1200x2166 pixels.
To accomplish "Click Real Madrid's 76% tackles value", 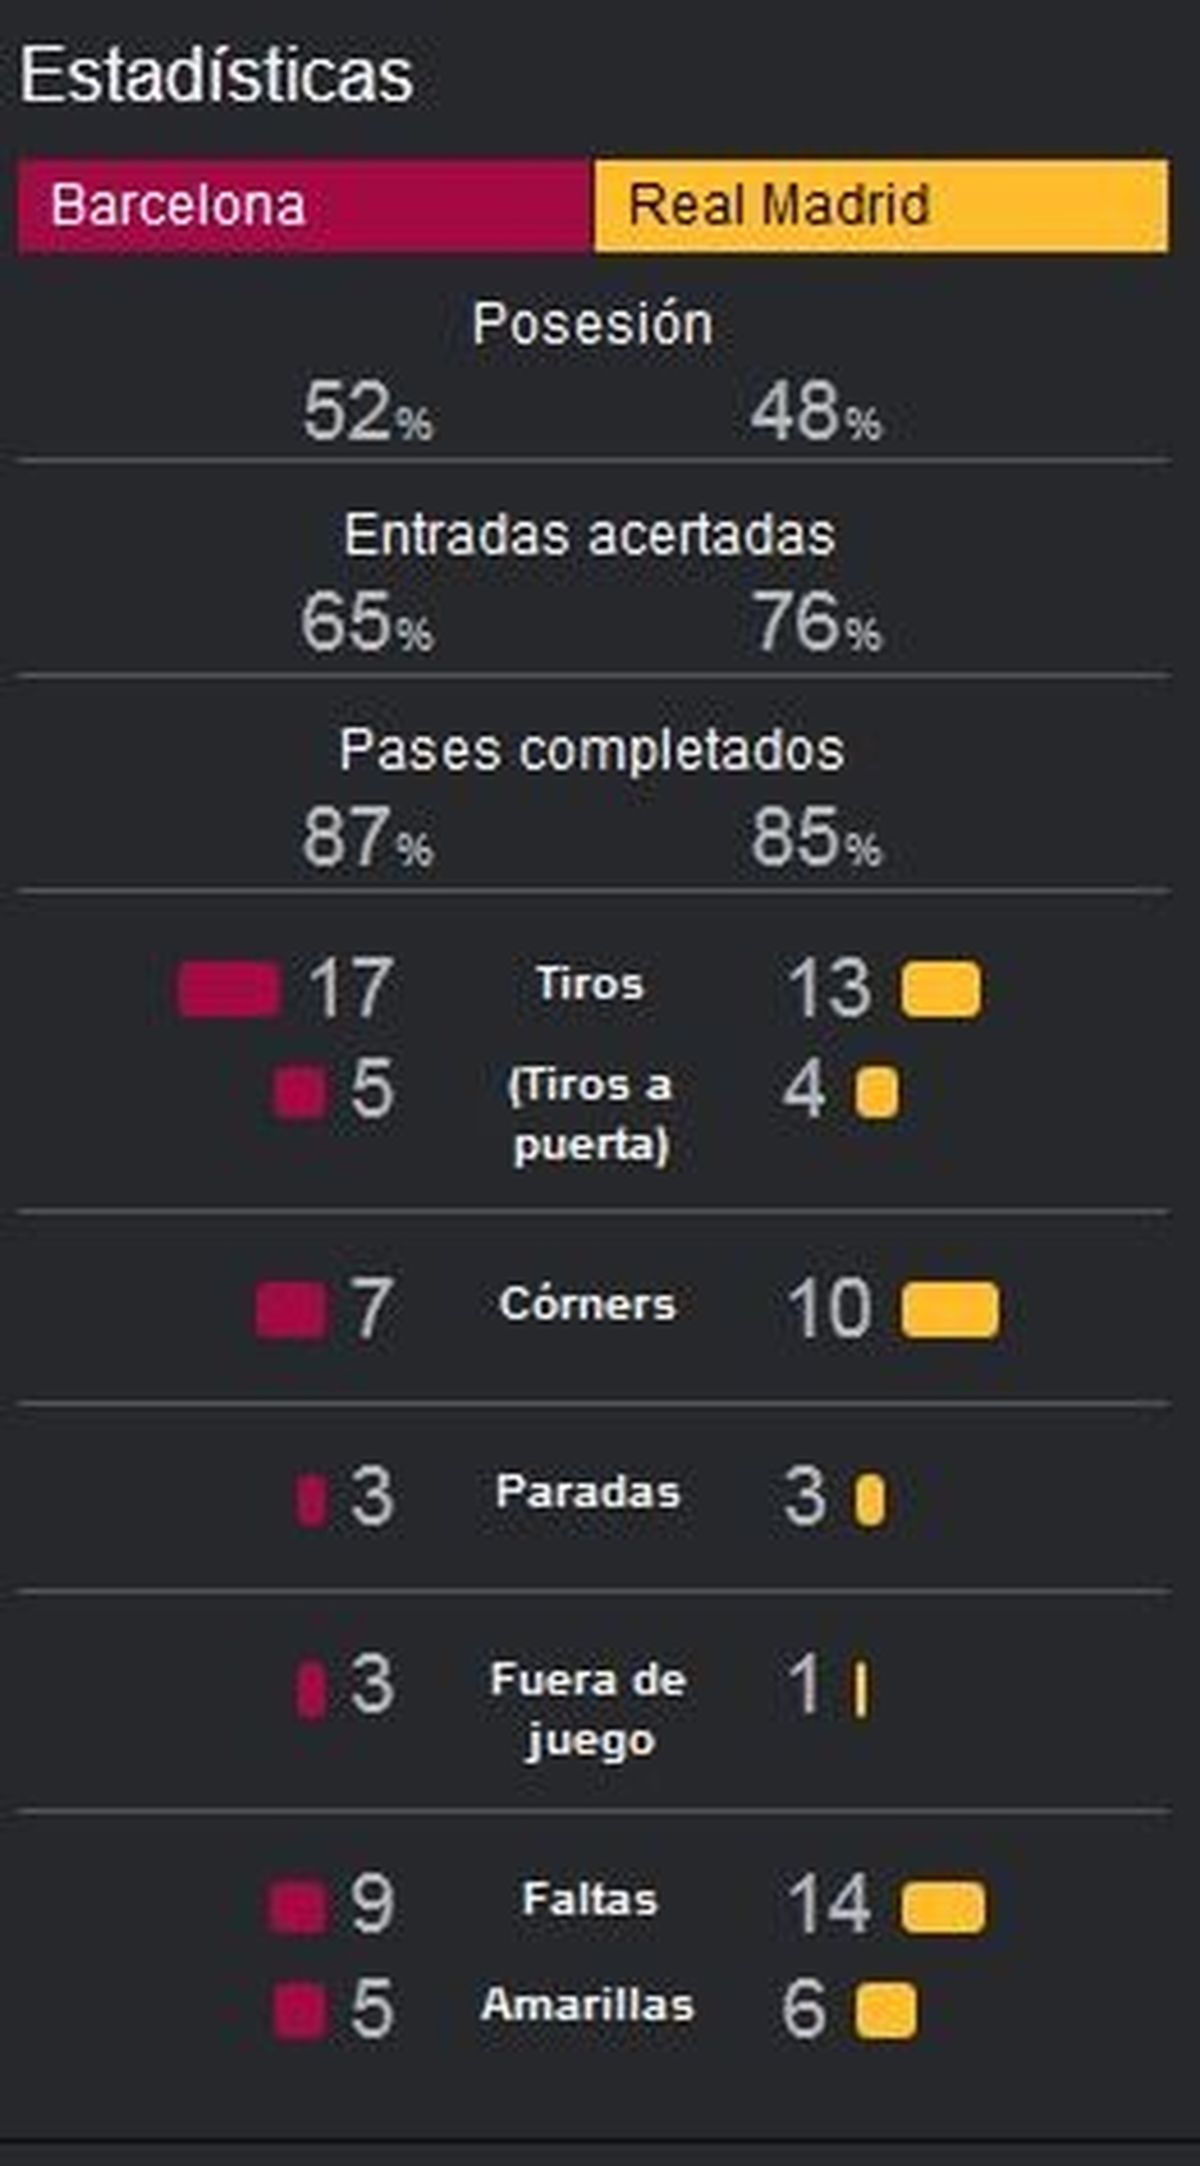I will click(817, 622).
